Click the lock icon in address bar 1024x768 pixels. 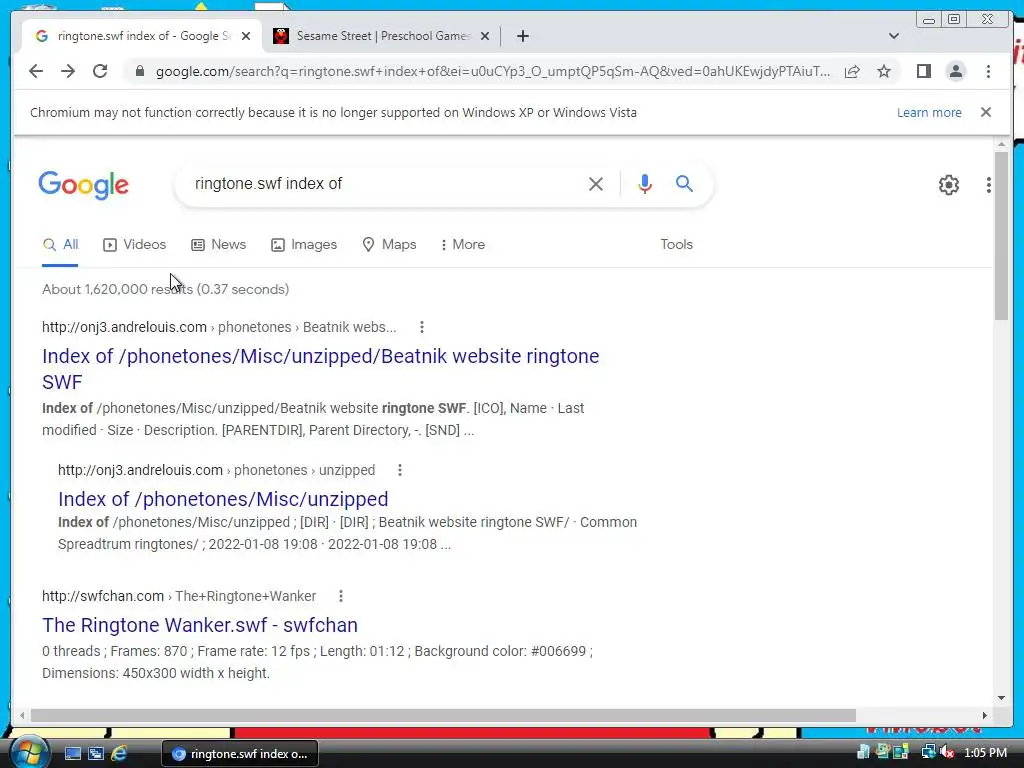[x=139, y=71]
